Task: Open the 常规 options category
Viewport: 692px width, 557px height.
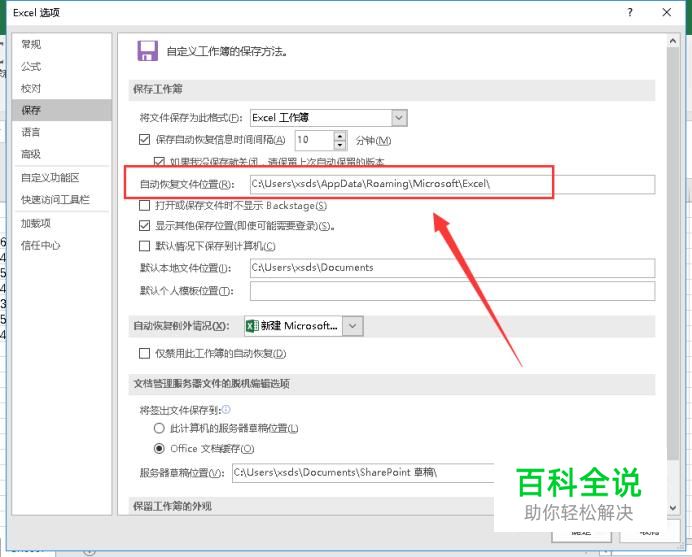Action: click(31, 44)
